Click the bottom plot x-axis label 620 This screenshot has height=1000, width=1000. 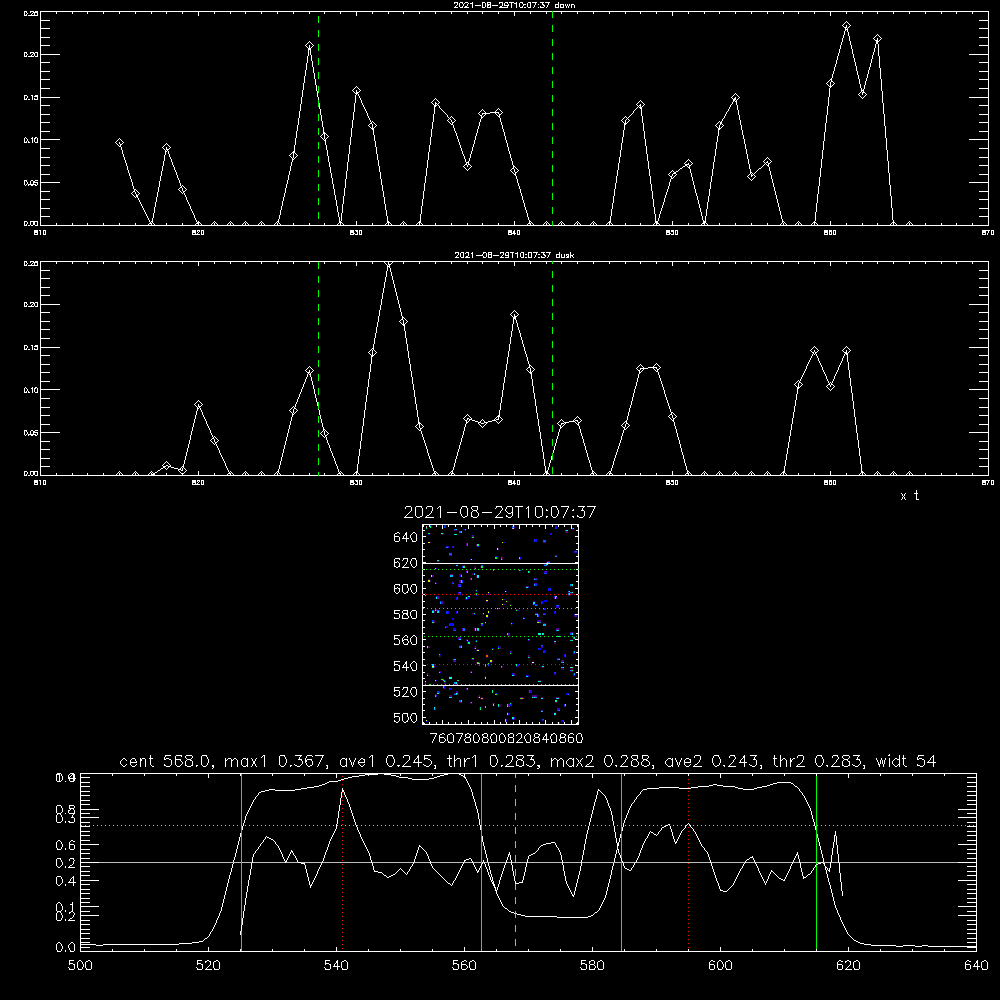pos(848,966)
